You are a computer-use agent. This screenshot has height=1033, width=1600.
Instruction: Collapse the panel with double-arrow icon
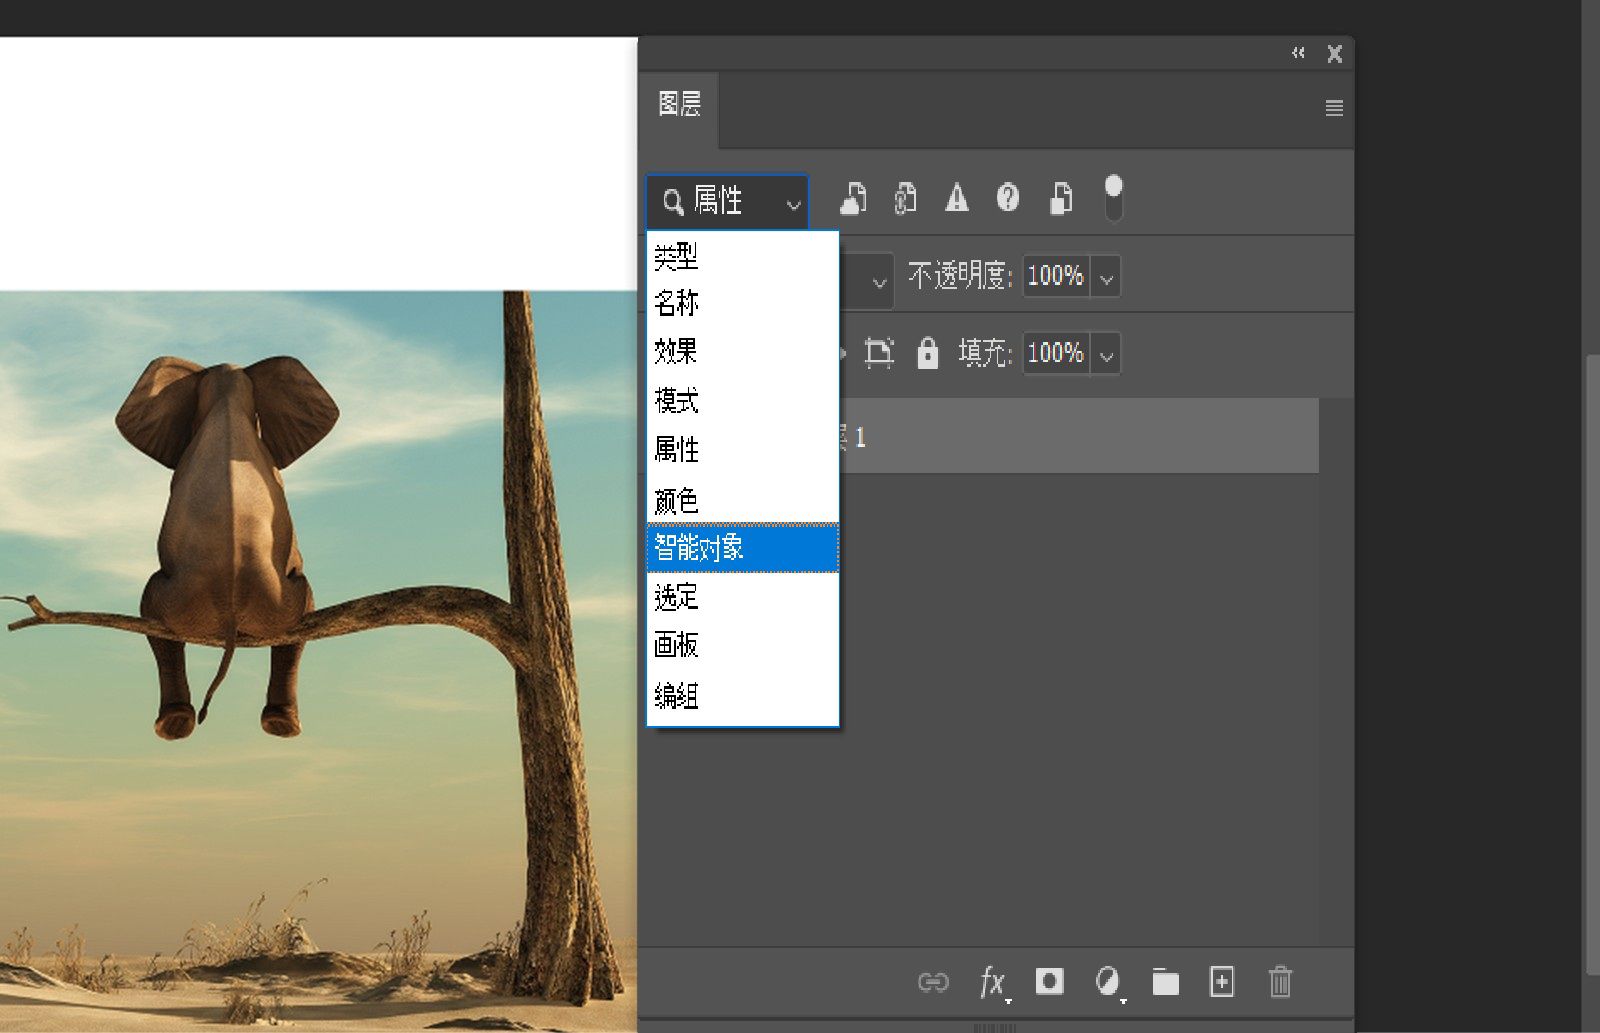pos(1298,53)
